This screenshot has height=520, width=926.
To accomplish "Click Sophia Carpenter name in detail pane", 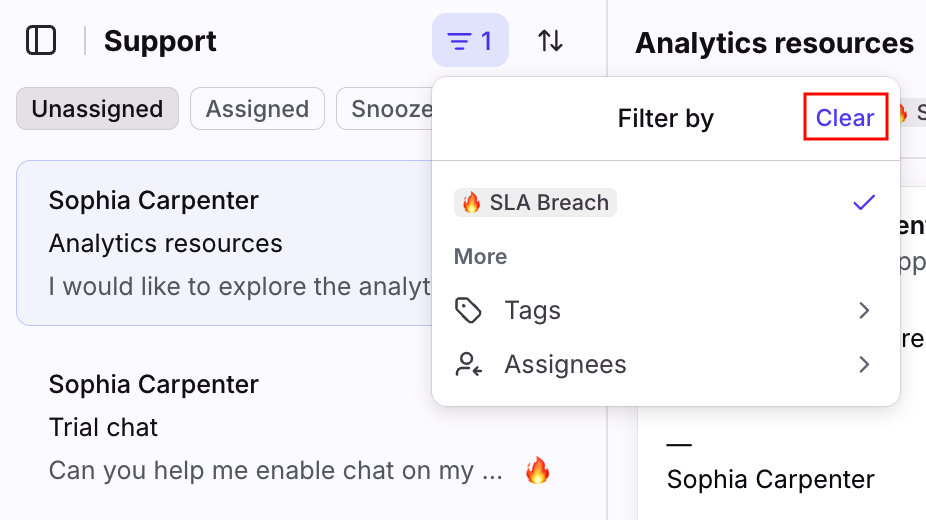I will coord(770,479).
